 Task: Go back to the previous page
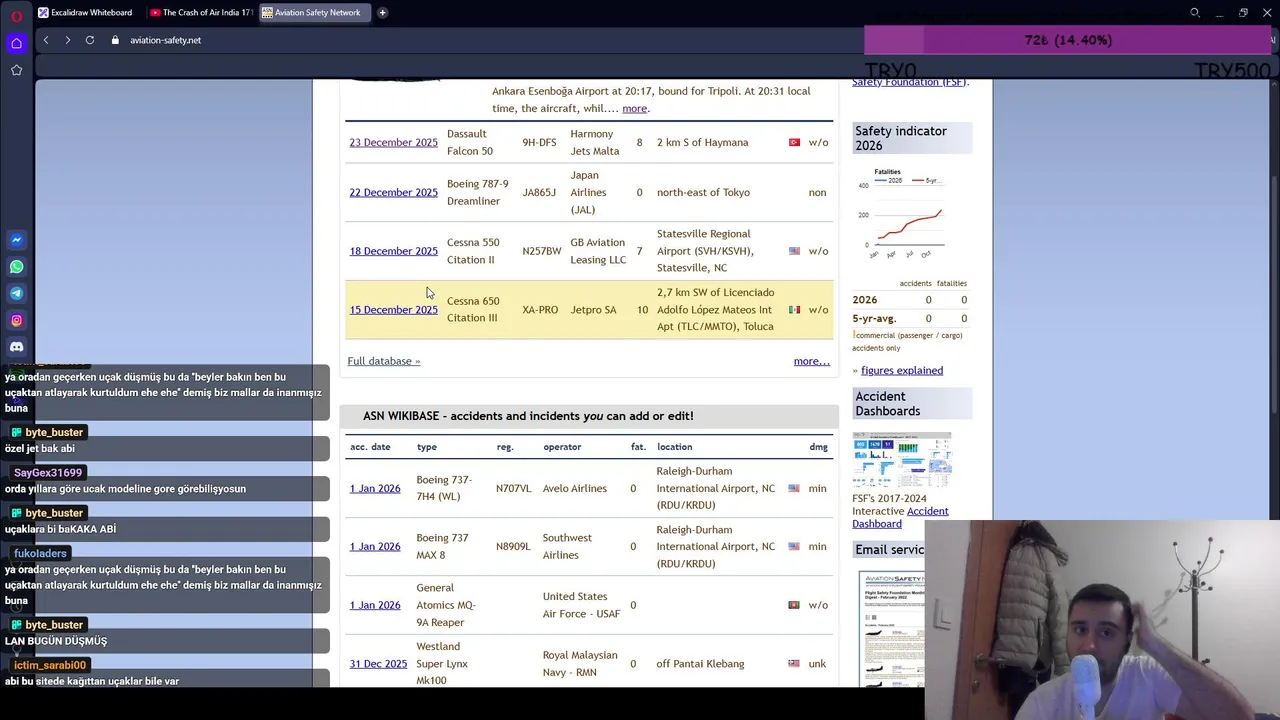tap(46, 40)
